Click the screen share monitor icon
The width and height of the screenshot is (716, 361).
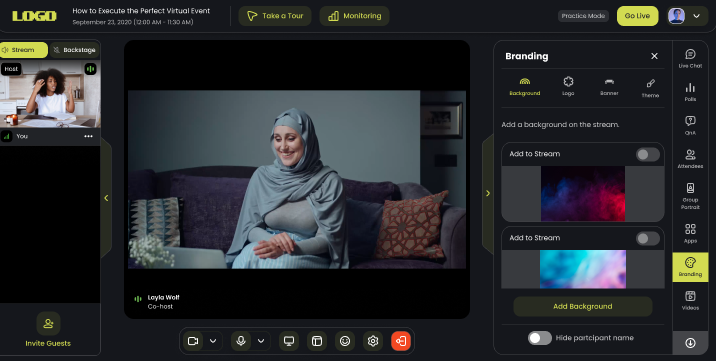pyautogui.click(x=289, y=341)
